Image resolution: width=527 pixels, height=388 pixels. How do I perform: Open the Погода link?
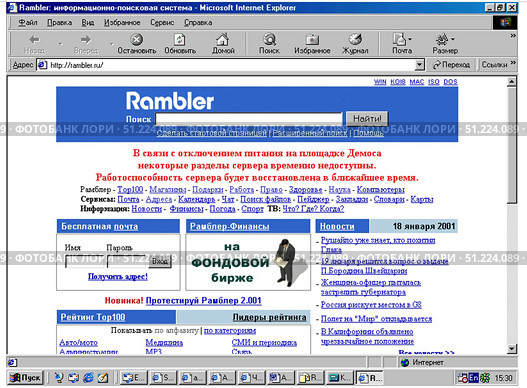(222, 209)
